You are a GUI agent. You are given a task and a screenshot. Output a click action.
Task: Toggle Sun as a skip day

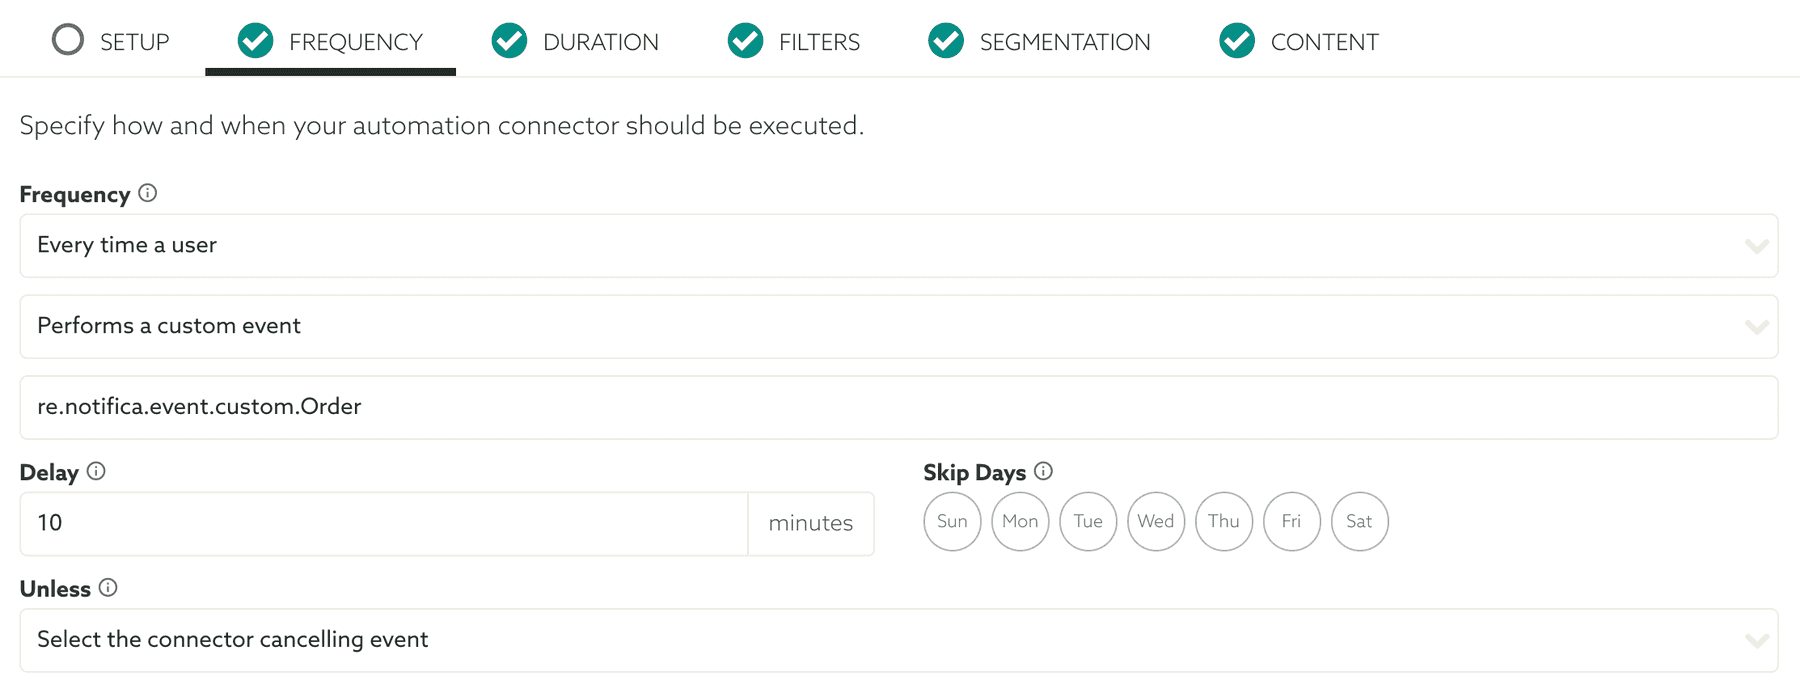click(952, 521)
